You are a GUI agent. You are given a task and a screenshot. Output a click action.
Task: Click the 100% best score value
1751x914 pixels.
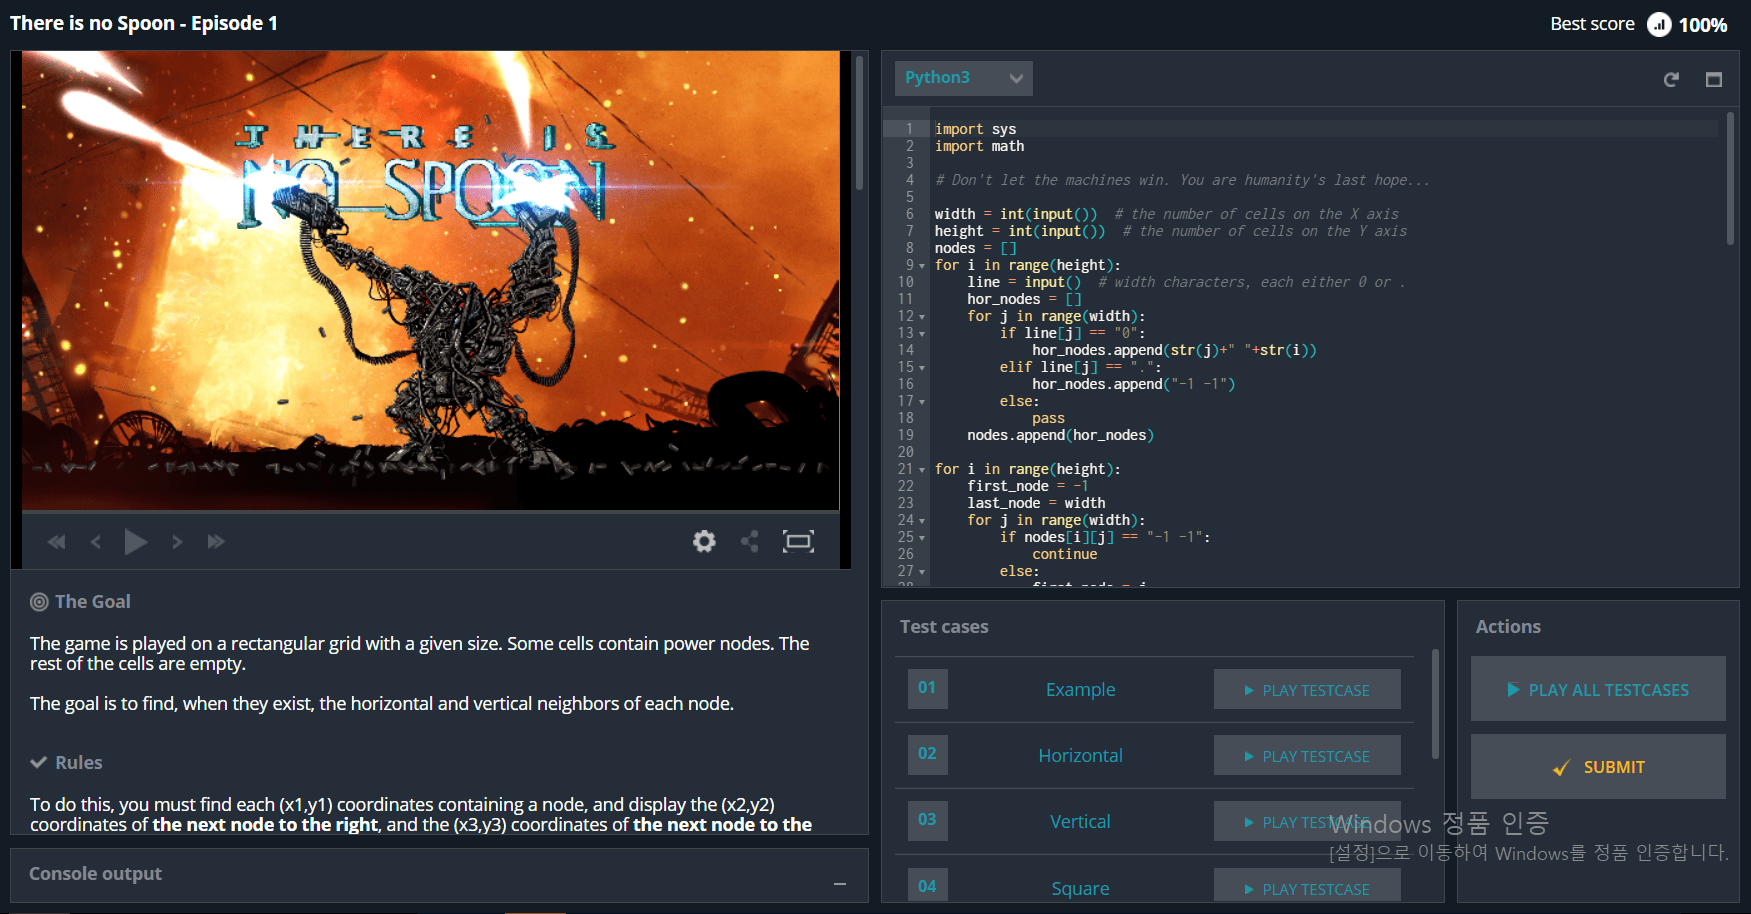coord(1703,25)
